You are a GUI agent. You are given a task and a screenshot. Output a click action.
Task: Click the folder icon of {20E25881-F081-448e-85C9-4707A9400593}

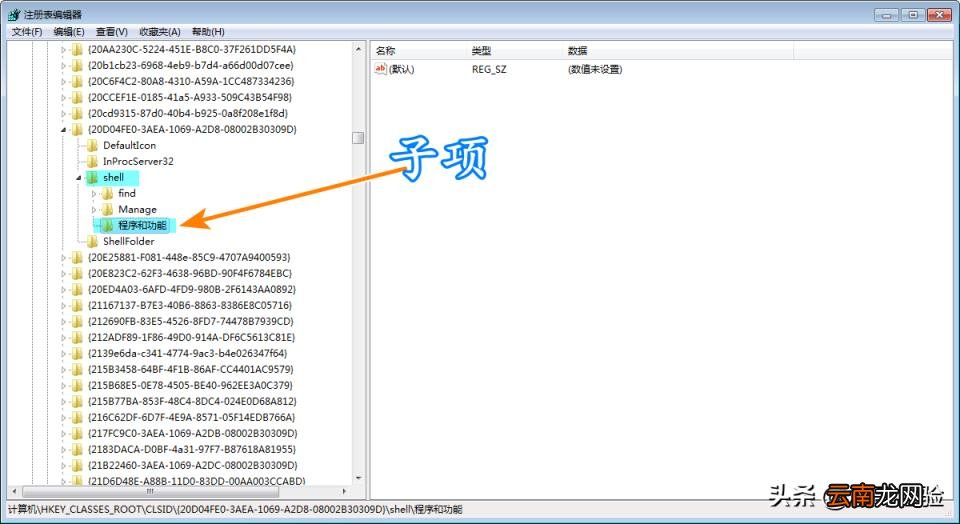click(x=77, y=258)
